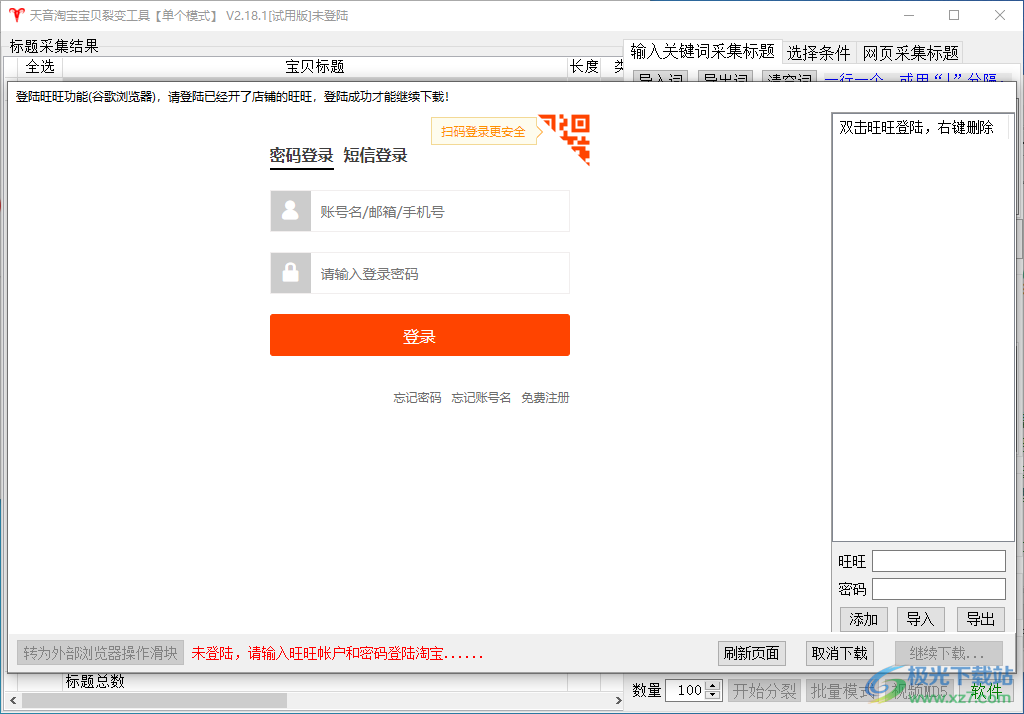Close the application window

tap(1000, 15)
